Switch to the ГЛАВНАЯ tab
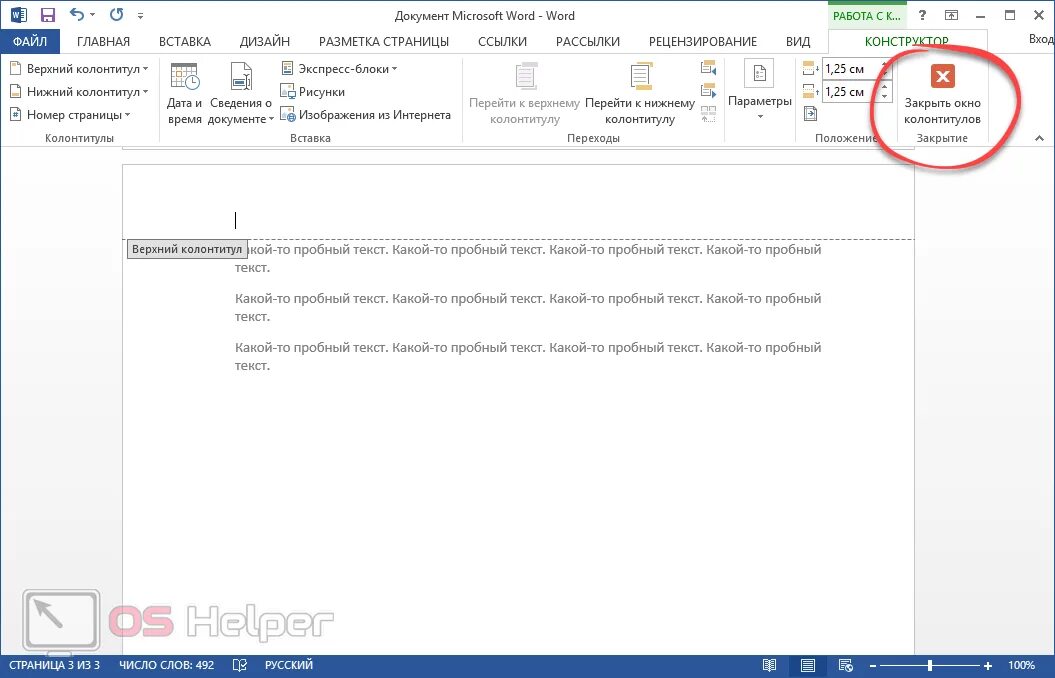This screenshot has height=678, width=1055. click(x=103, y=41)
